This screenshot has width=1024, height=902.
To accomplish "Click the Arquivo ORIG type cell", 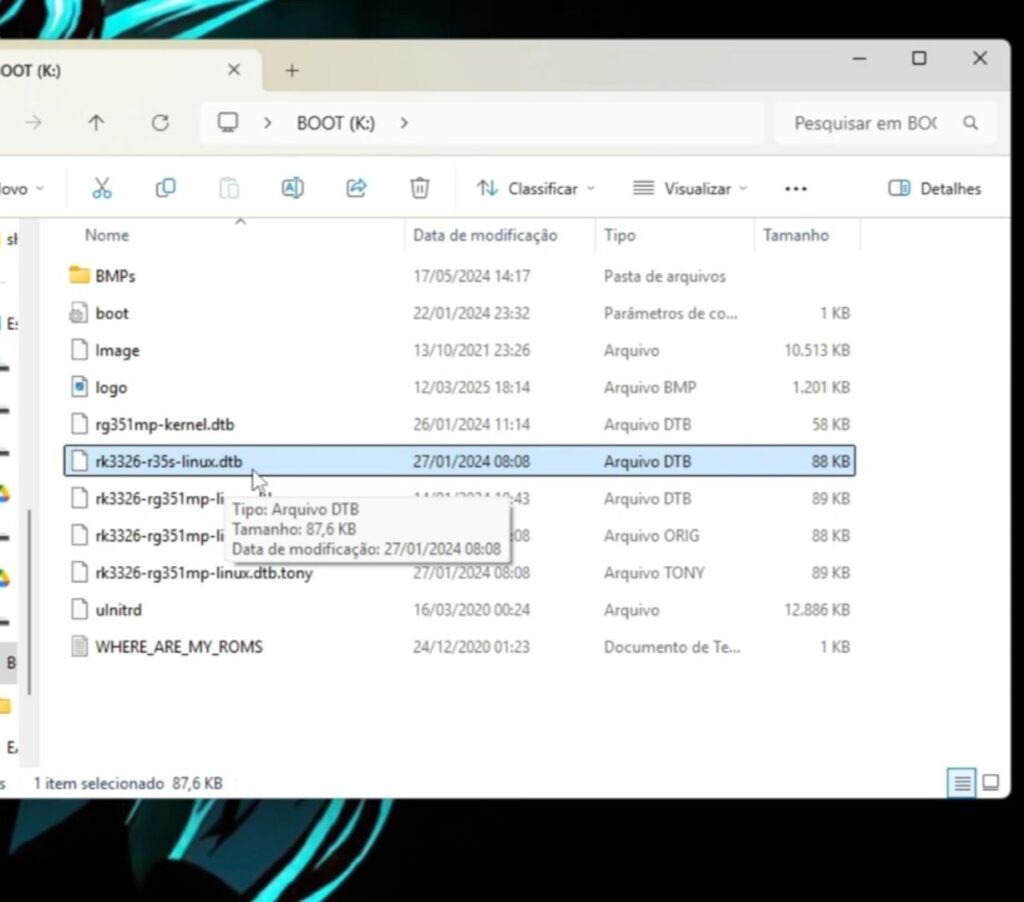I will click(x=651, y=536).
